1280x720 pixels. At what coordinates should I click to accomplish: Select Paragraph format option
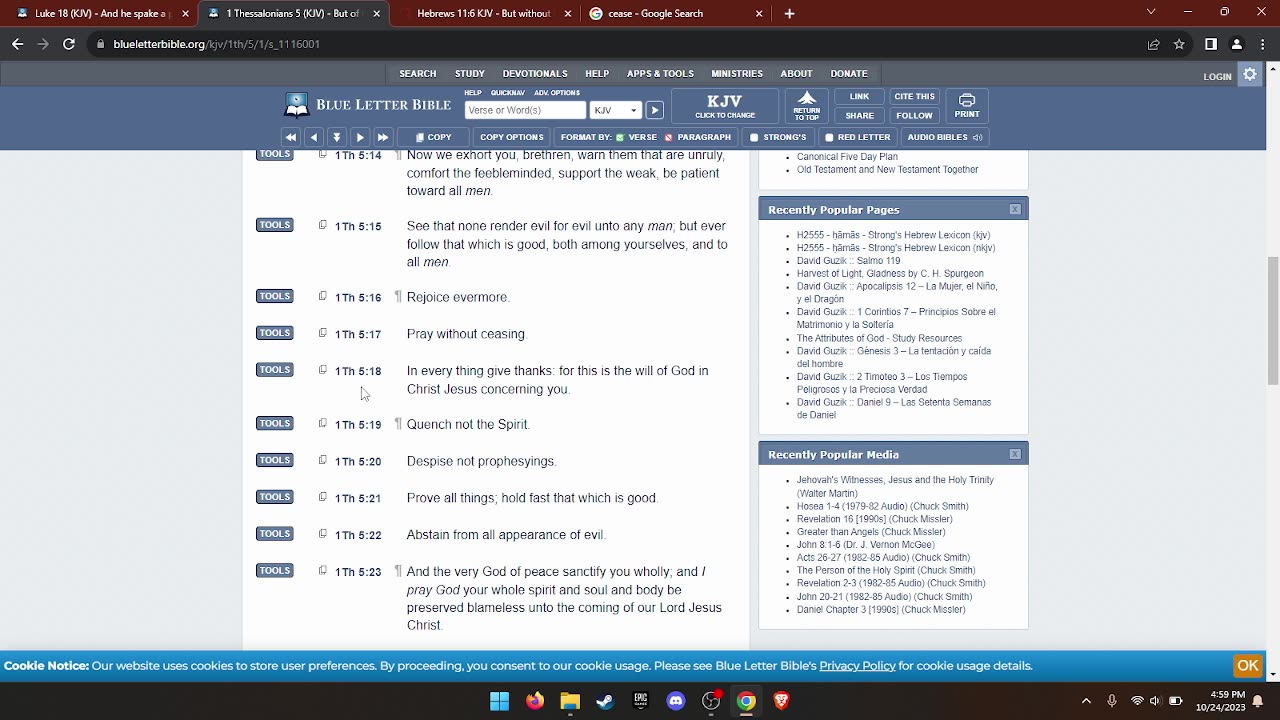(698, 137)
